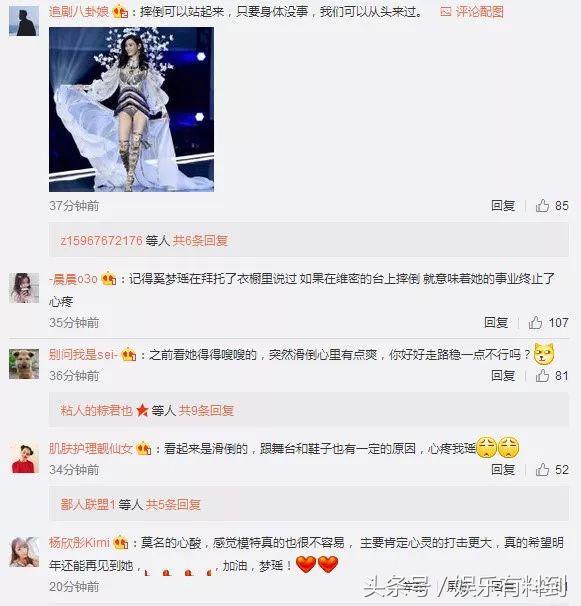
Task: Expand 共5条回复 replies
Action: pyautogui.click(x=173, y=504)
